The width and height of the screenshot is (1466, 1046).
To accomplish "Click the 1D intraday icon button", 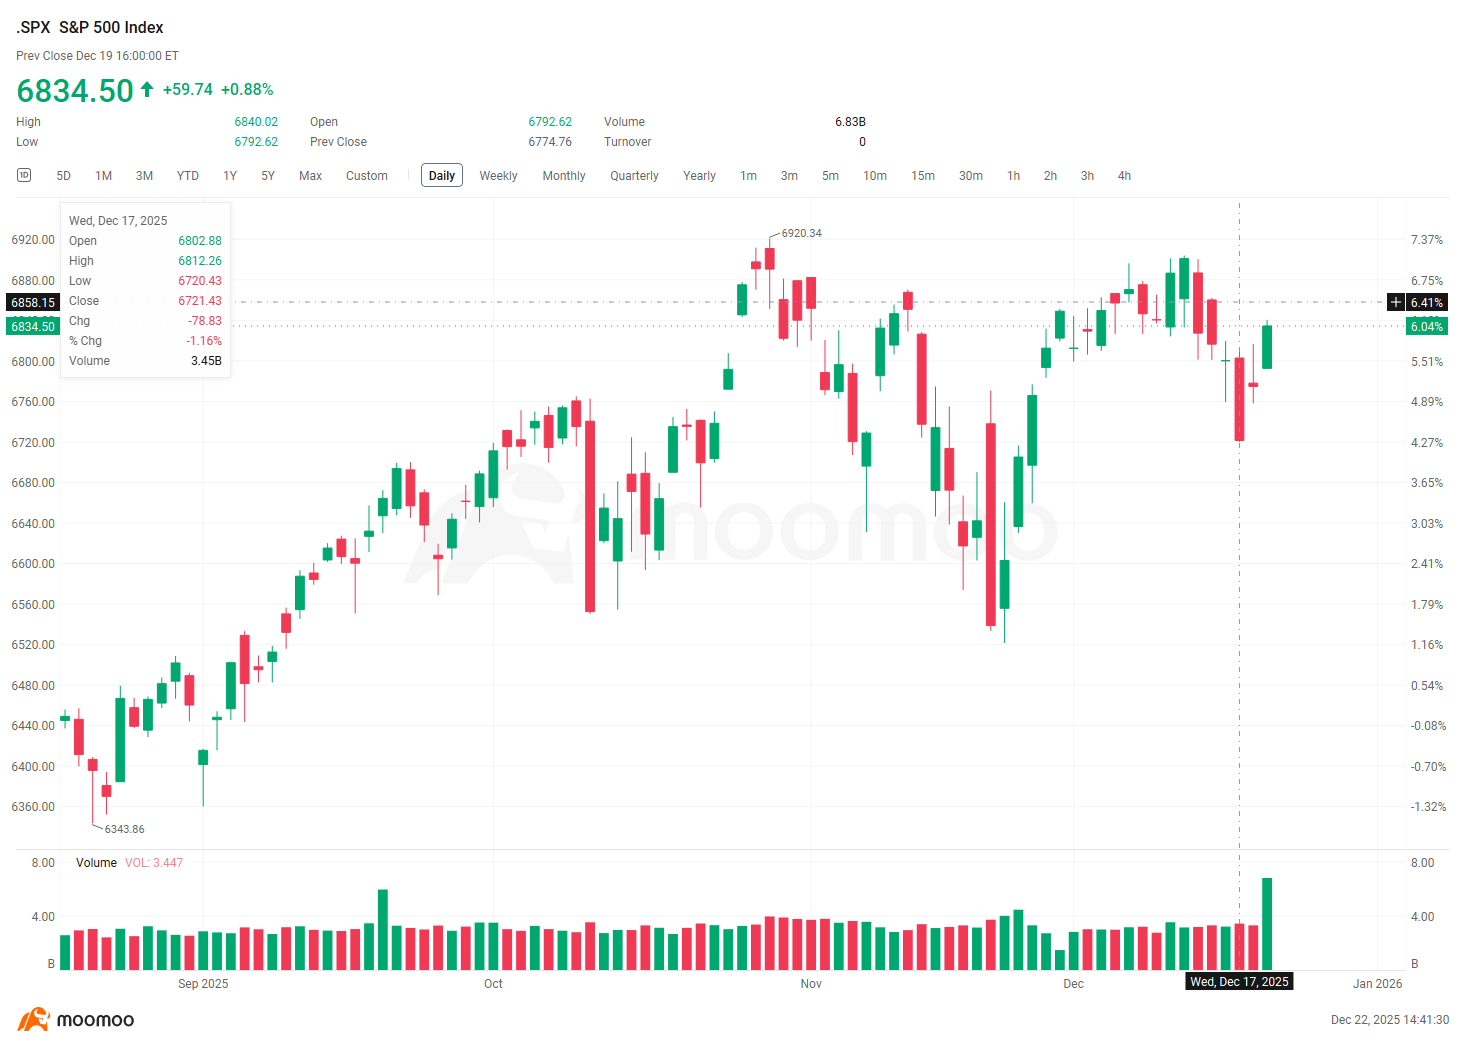I will coord(24,175).
